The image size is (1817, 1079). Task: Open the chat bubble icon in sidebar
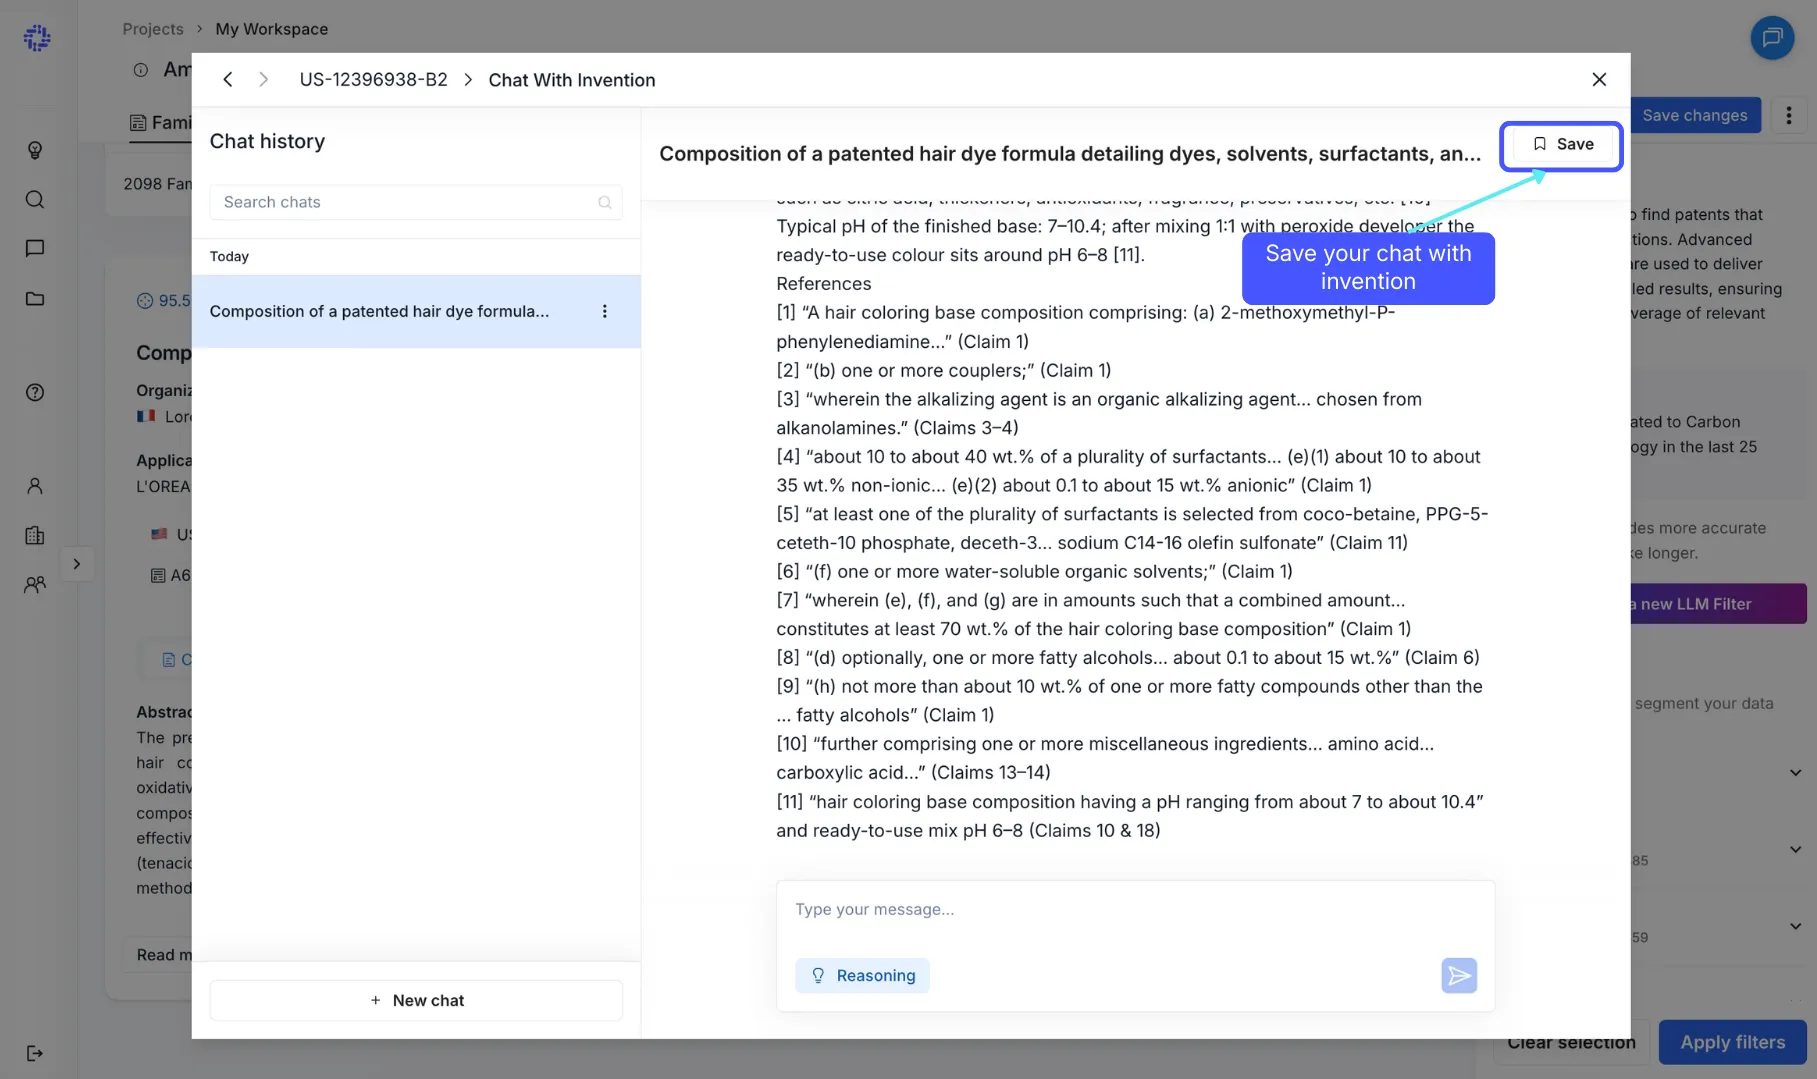click(35, 248)
